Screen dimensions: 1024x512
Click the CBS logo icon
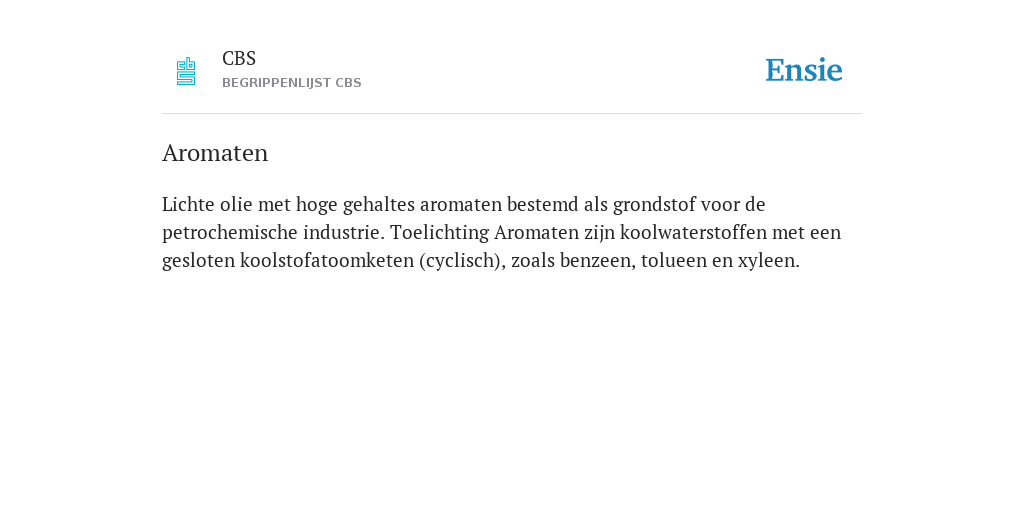(x=186, y=71)
